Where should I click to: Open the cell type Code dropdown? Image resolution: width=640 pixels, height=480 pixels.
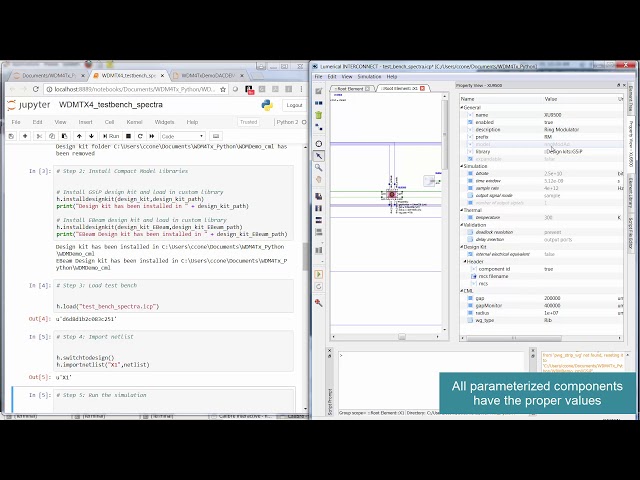tap(182, 136)
